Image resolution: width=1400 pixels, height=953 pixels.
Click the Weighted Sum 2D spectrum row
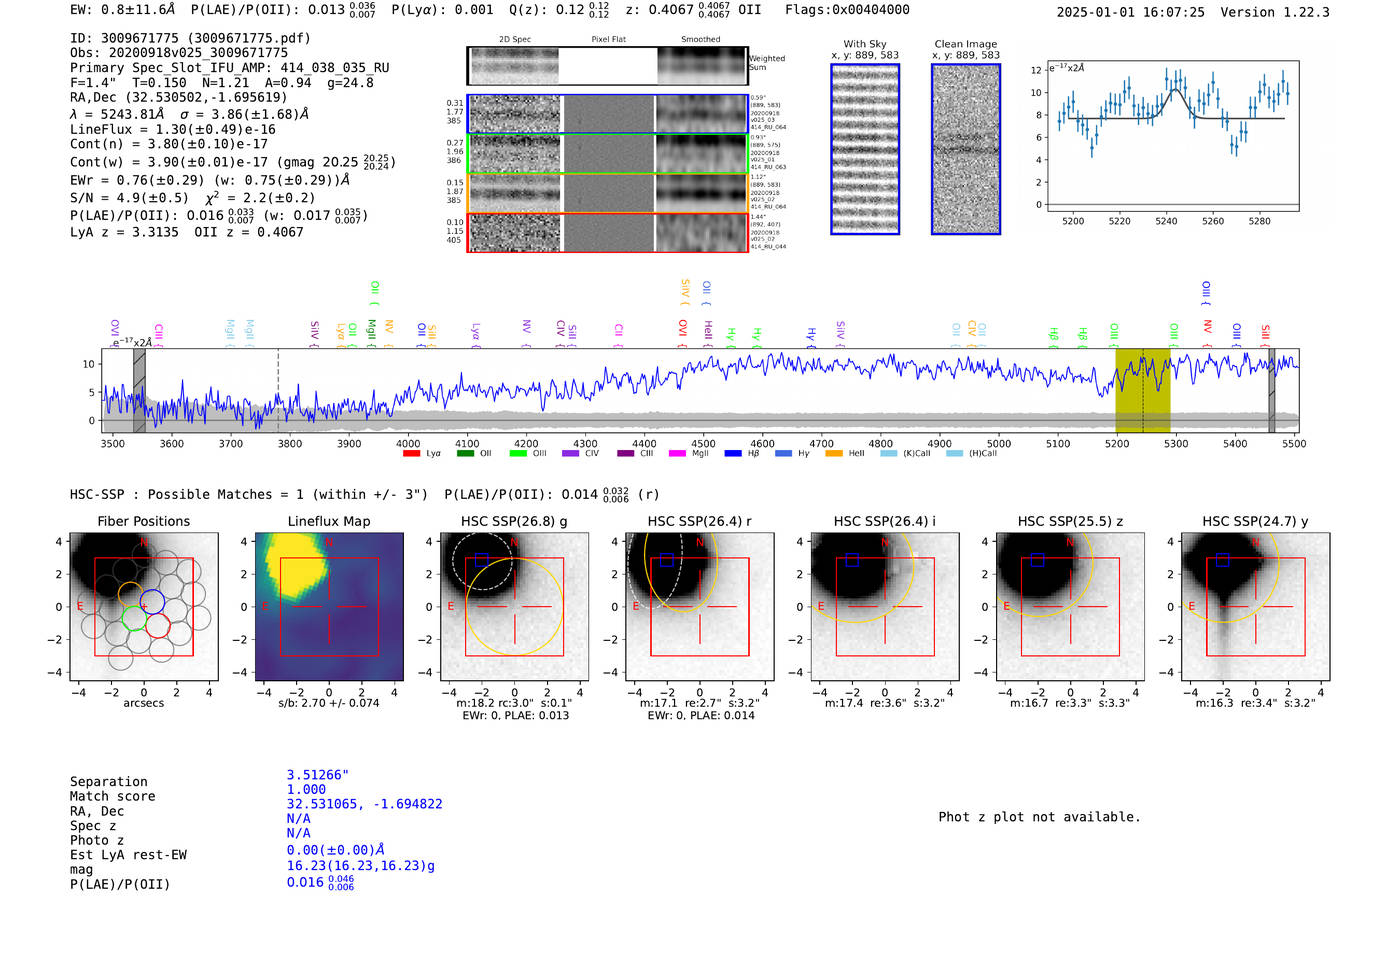coord(608,66)
